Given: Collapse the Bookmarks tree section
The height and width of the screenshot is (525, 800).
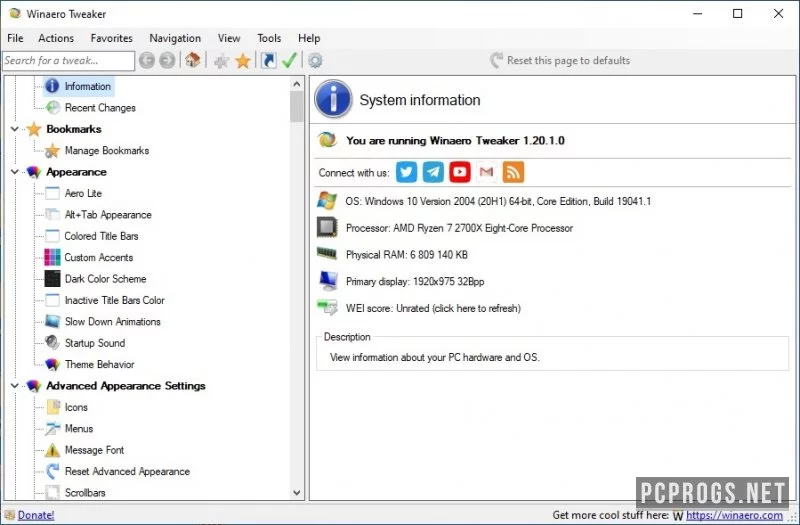Looking at the screenshot, I should click(15, 129).
